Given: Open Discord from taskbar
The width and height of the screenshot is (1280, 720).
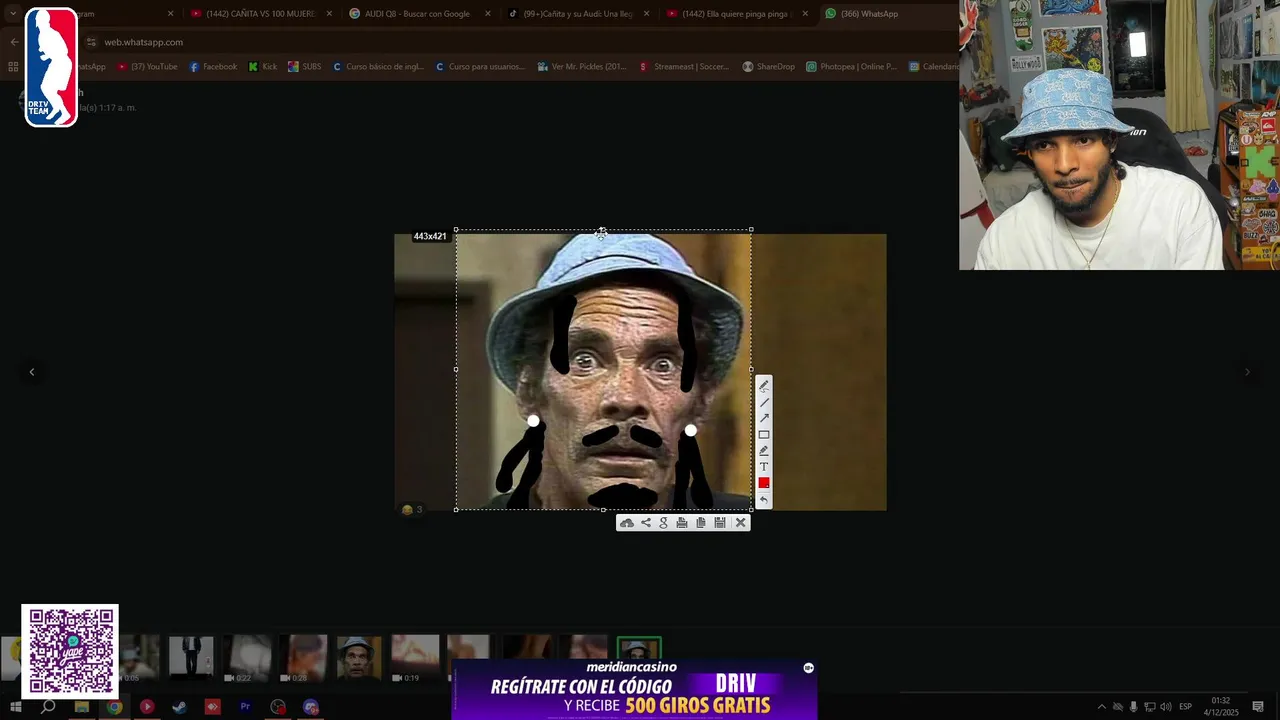Looking at the screenshot, I should [x=310, y=707].
